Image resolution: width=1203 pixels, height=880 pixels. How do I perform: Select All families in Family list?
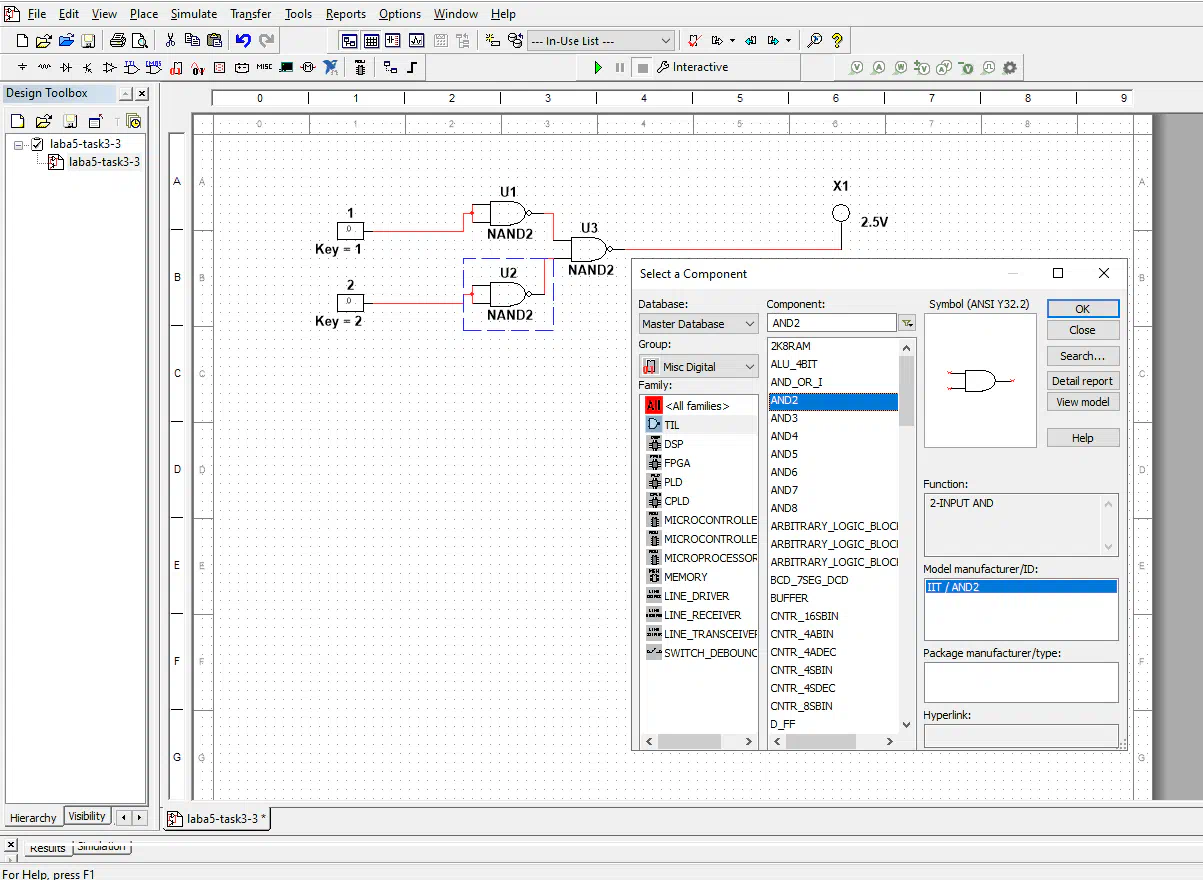tap(699, 406)
